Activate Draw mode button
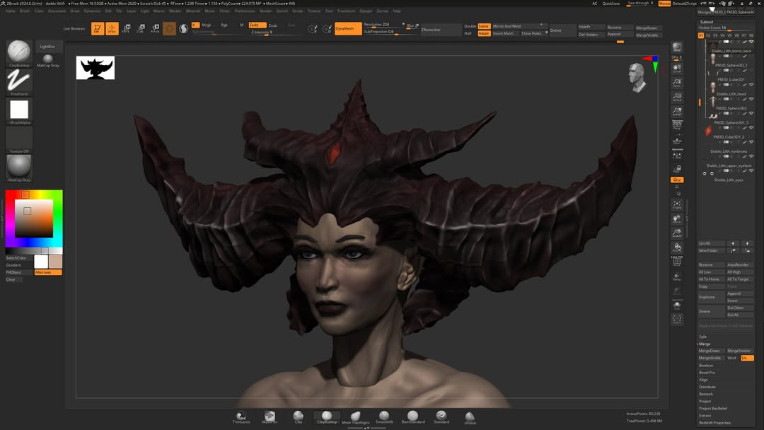The width and height of the screenshot is (764, 430). [112, 28]
